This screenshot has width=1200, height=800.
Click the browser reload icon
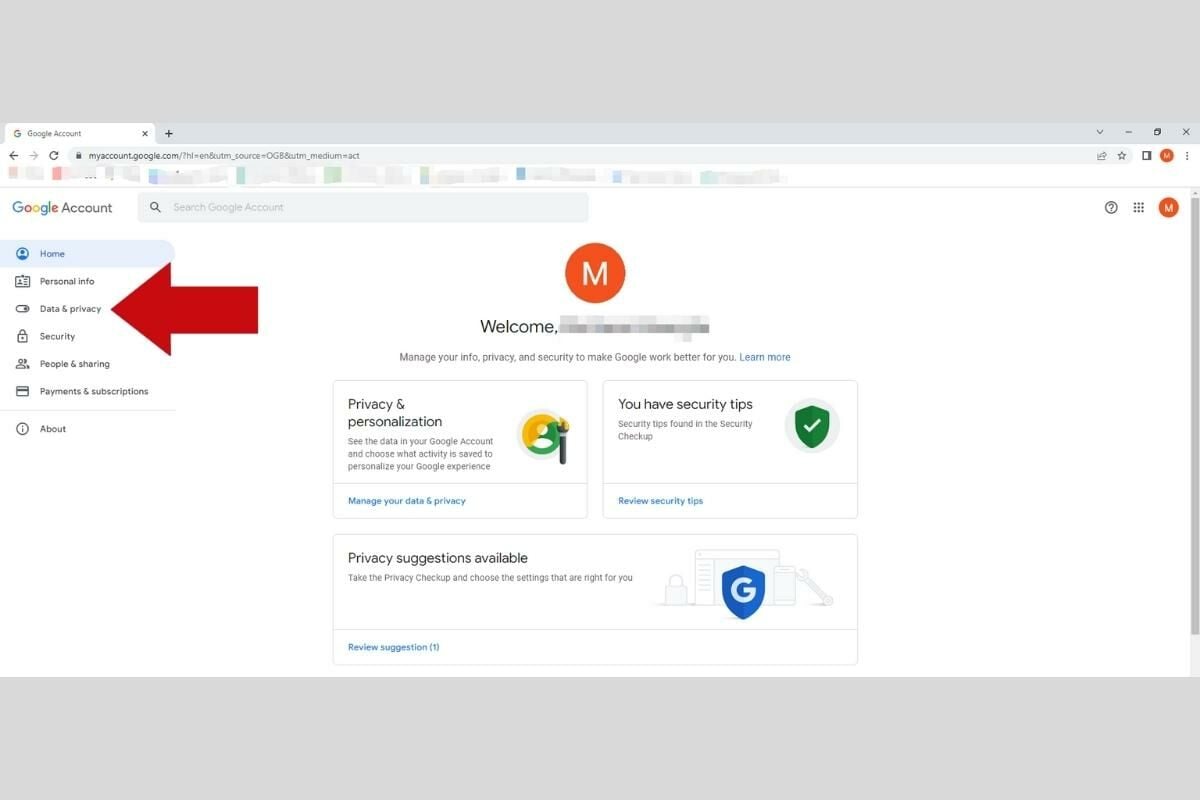click(54, 156)
